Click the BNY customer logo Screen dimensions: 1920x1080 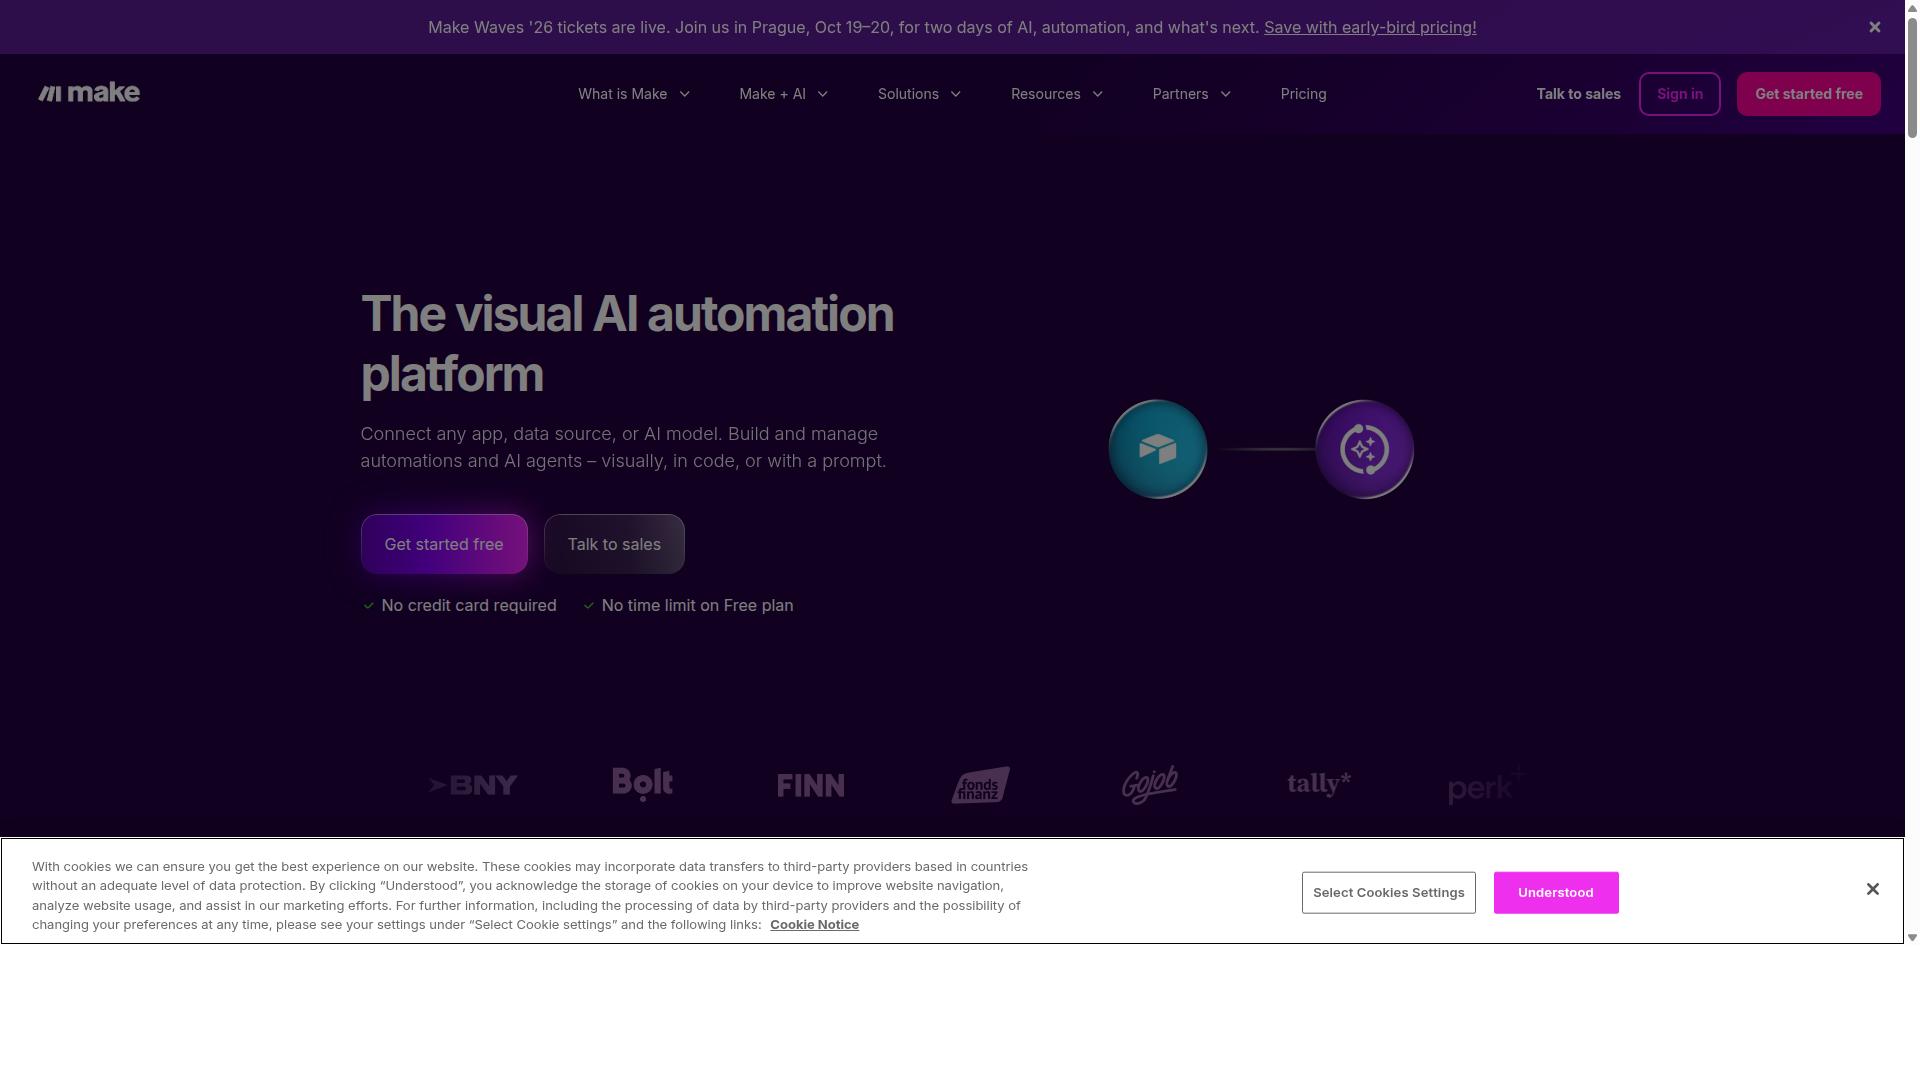coord(473,785)
